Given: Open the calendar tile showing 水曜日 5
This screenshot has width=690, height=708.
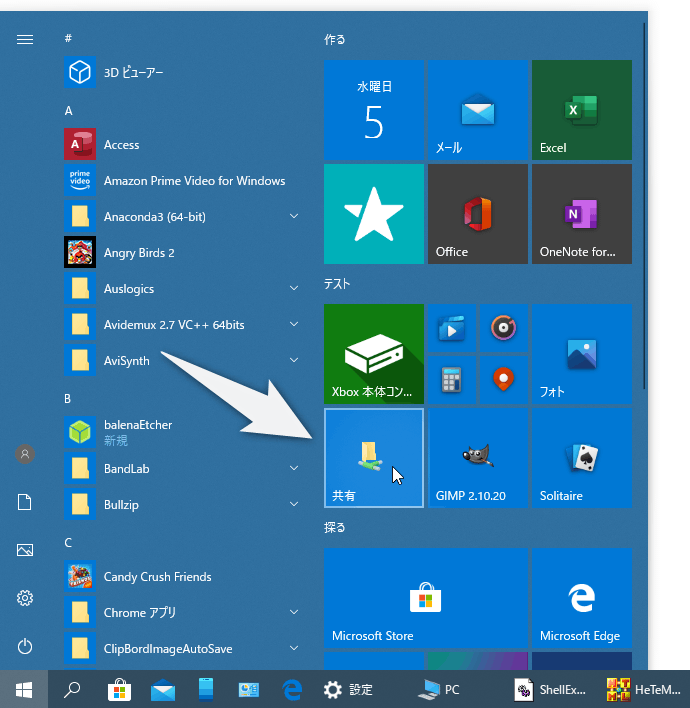Looking at the screenshot, I should (374, 110).
